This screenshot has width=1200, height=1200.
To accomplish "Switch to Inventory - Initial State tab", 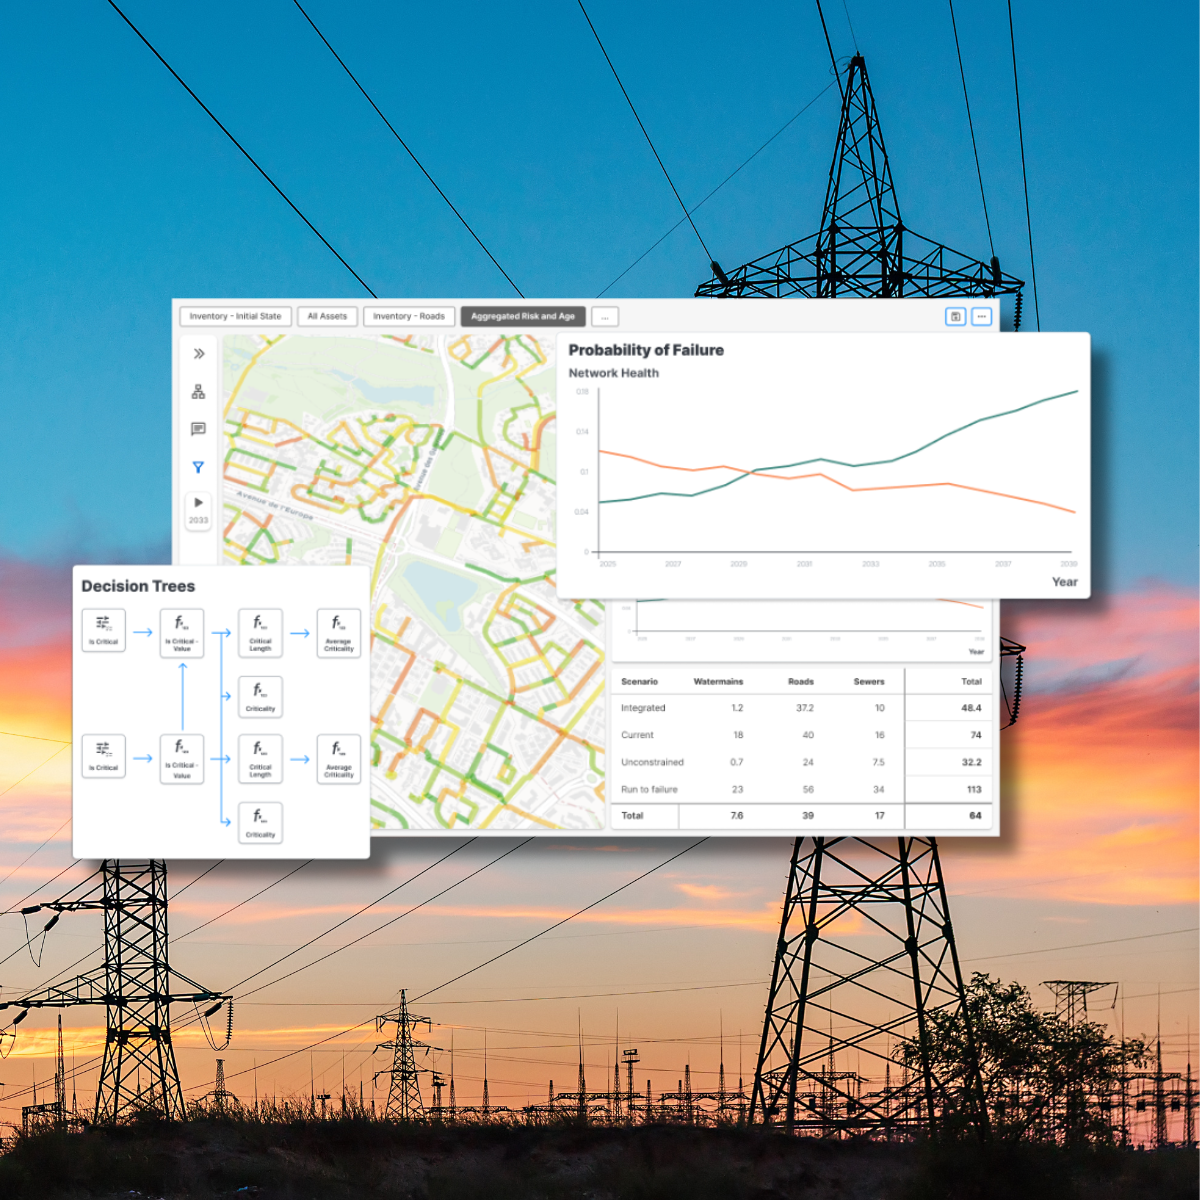I will pyautogui.click(x=235, y=316).
